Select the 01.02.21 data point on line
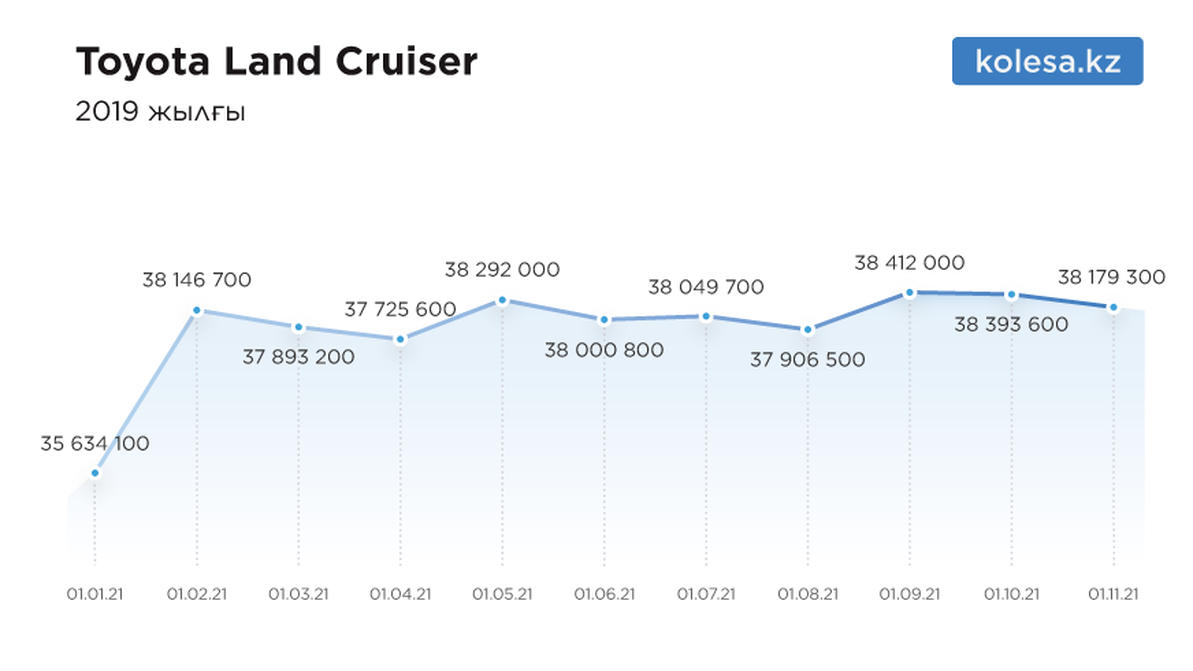Screen dimensions: 1193x671 (x=197, y=311)
